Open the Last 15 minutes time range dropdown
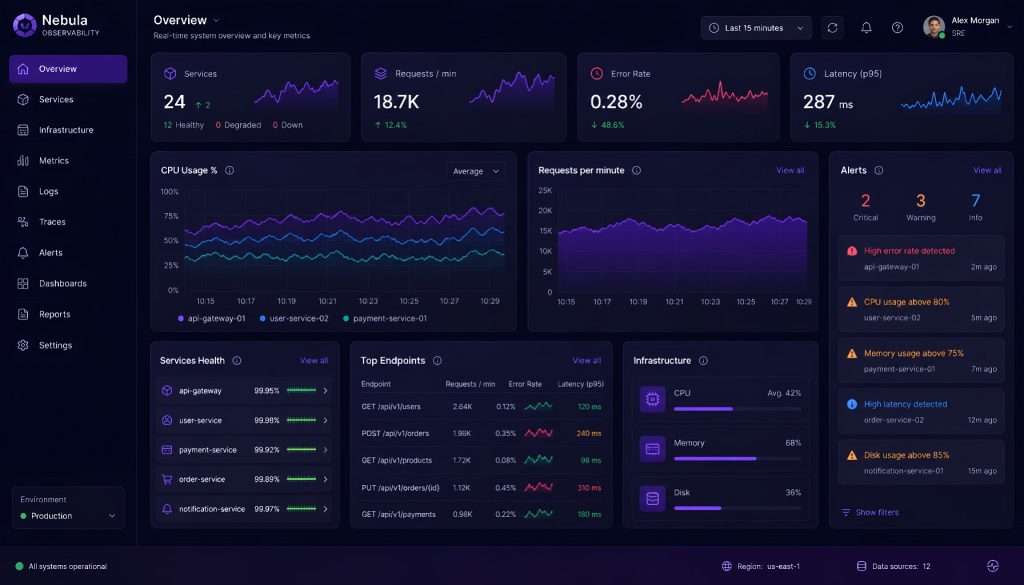Screen dimensions: 1024x585 [x=756, y=28]
